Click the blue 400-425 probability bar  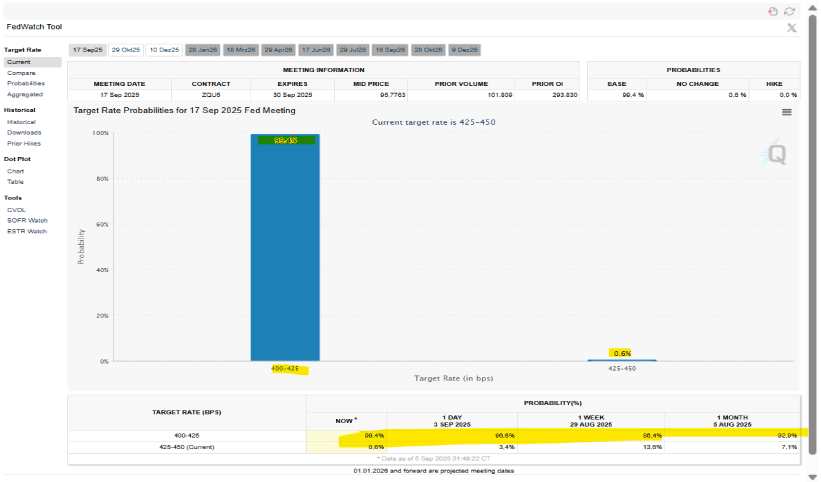coord(285,250)
